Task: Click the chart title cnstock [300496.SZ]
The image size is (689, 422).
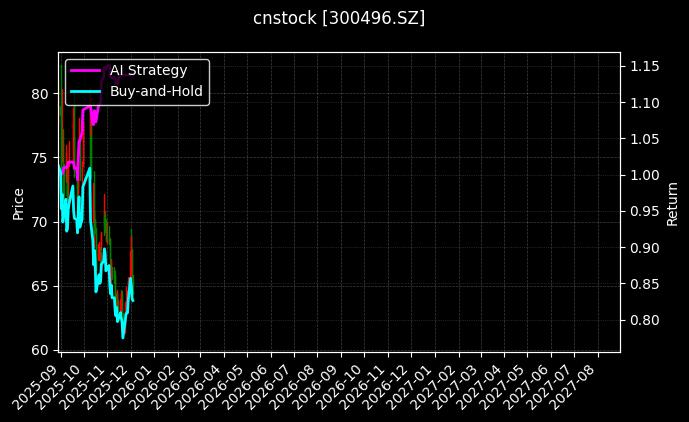Action: point(339,18)
